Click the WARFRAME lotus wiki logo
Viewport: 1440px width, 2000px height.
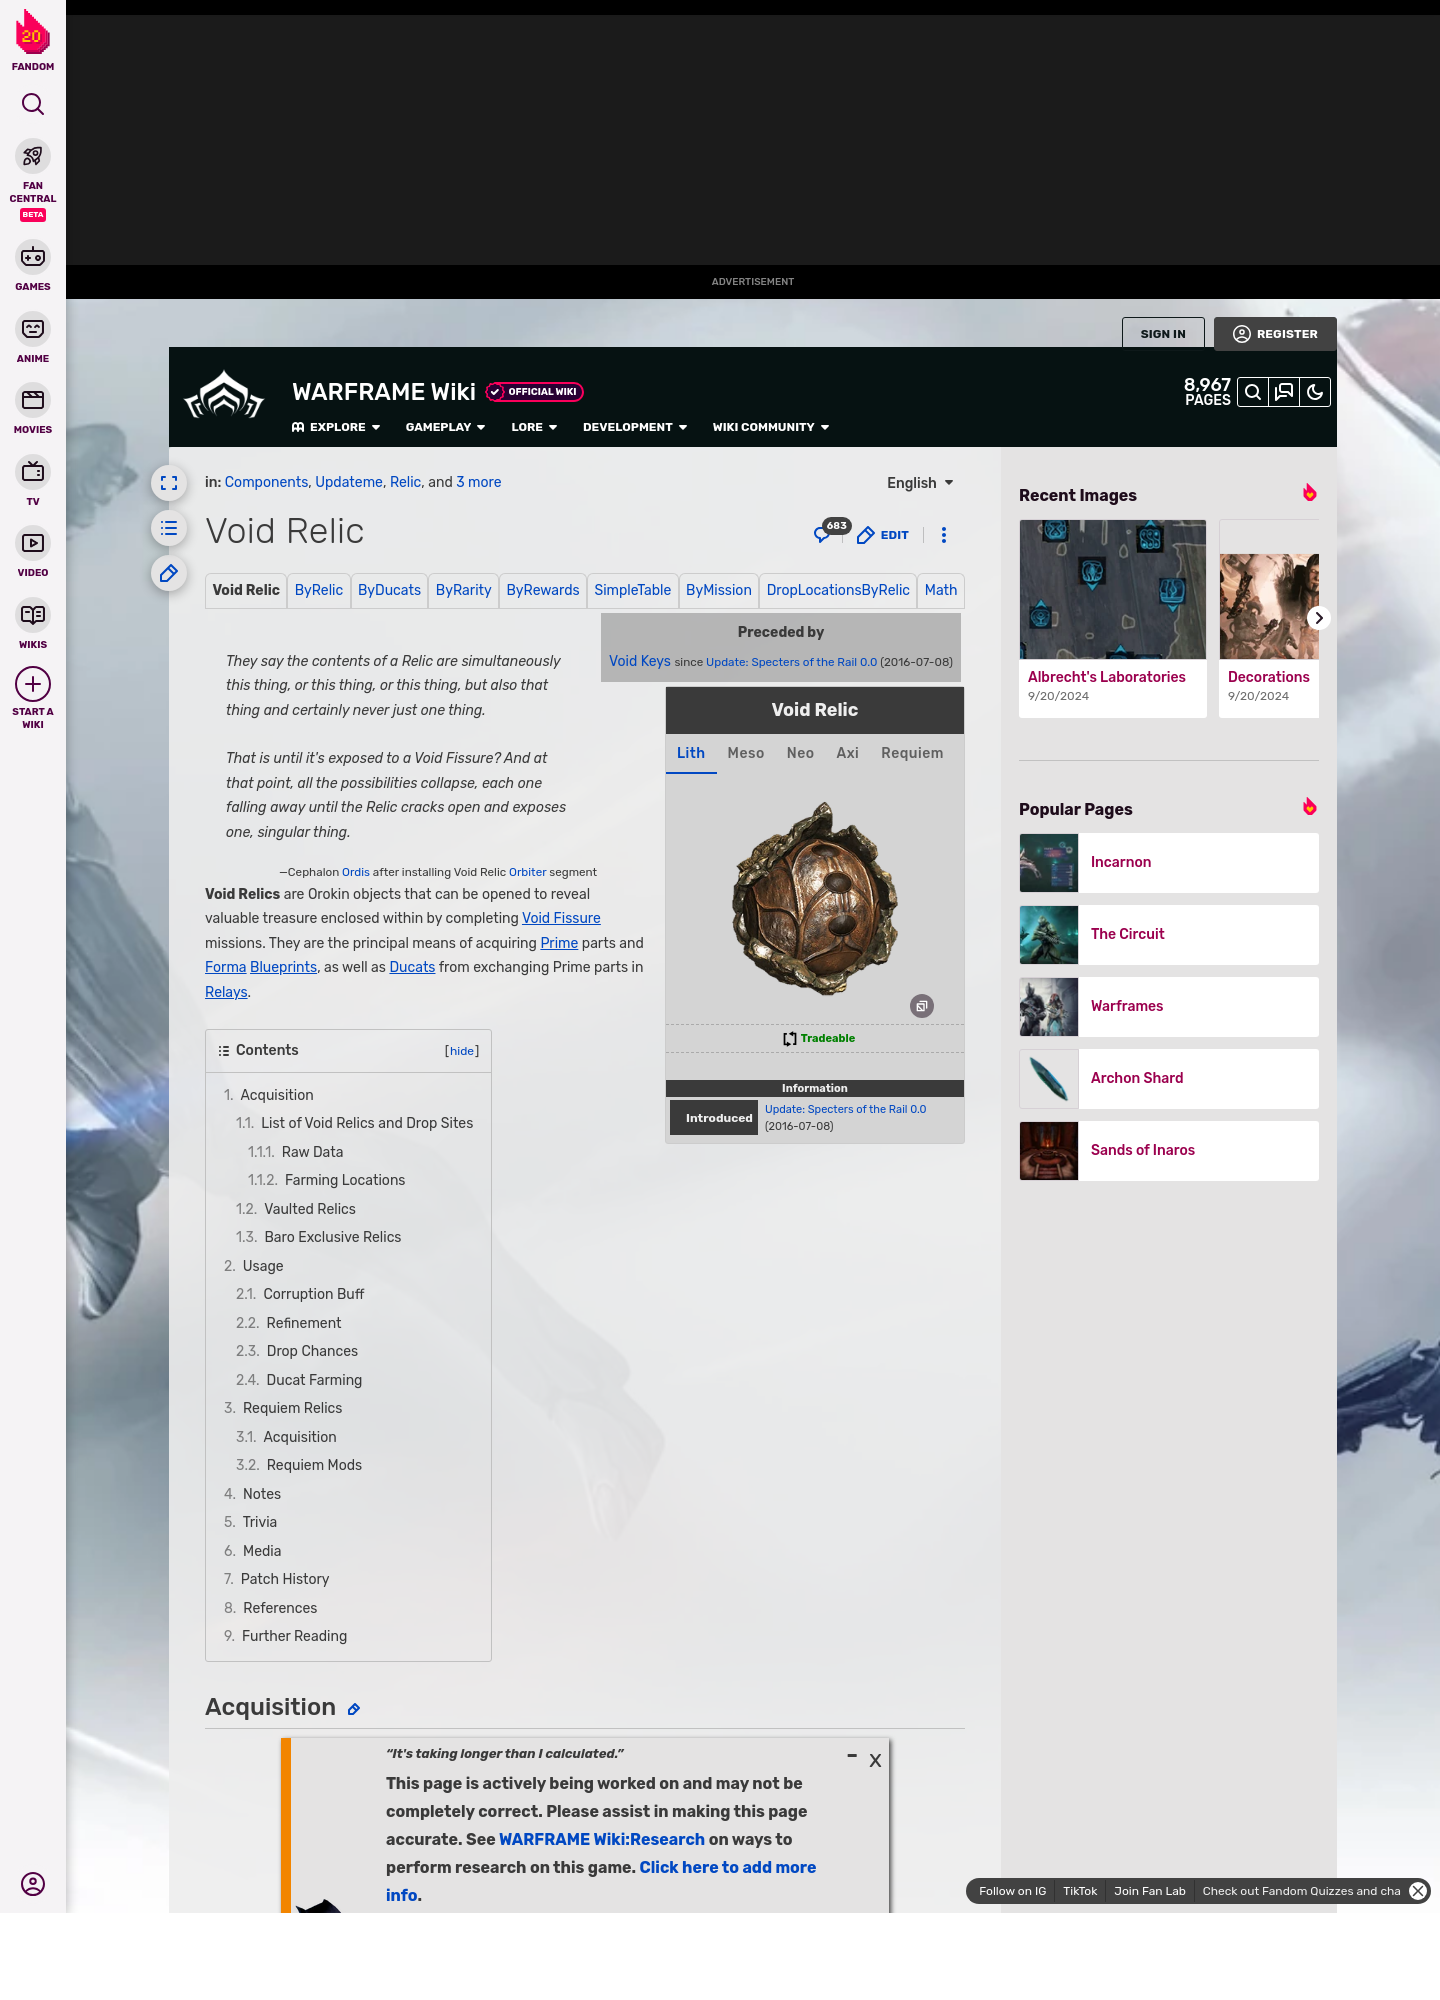point(225,395)
